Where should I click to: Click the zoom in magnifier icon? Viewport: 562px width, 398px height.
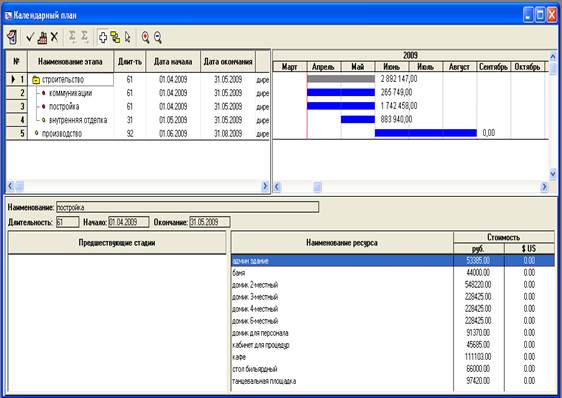click(x=145, y=37)
